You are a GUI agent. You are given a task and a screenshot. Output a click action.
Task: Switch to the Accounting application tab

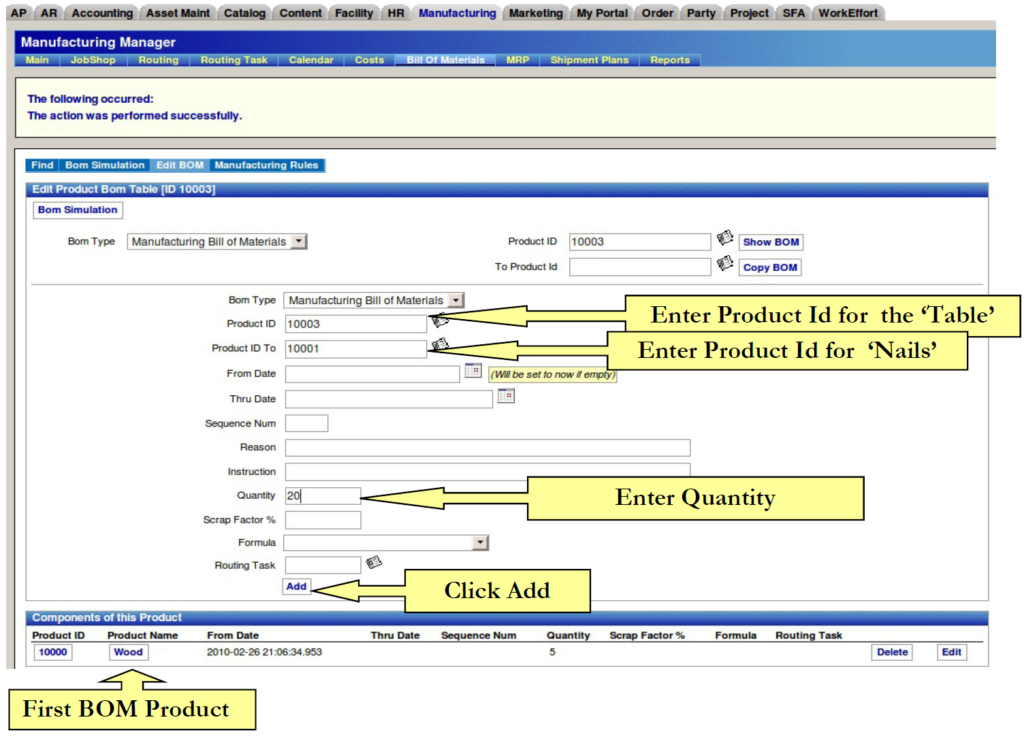(102, 13)
